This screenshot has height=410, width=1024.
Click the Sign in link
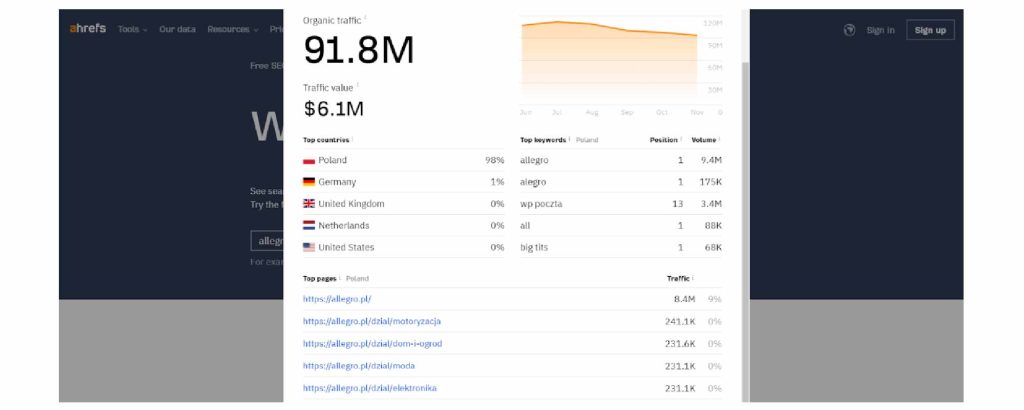coord(880,30)
